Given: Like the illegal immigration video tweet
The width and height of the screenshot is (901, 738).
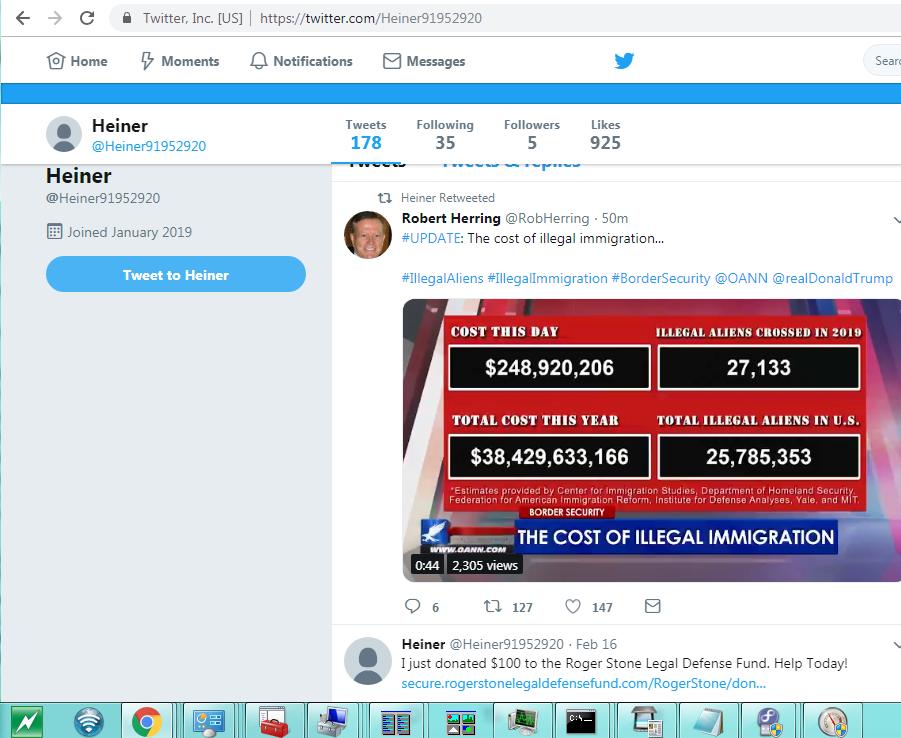Looking at the screenshot, I should point(572,606).
